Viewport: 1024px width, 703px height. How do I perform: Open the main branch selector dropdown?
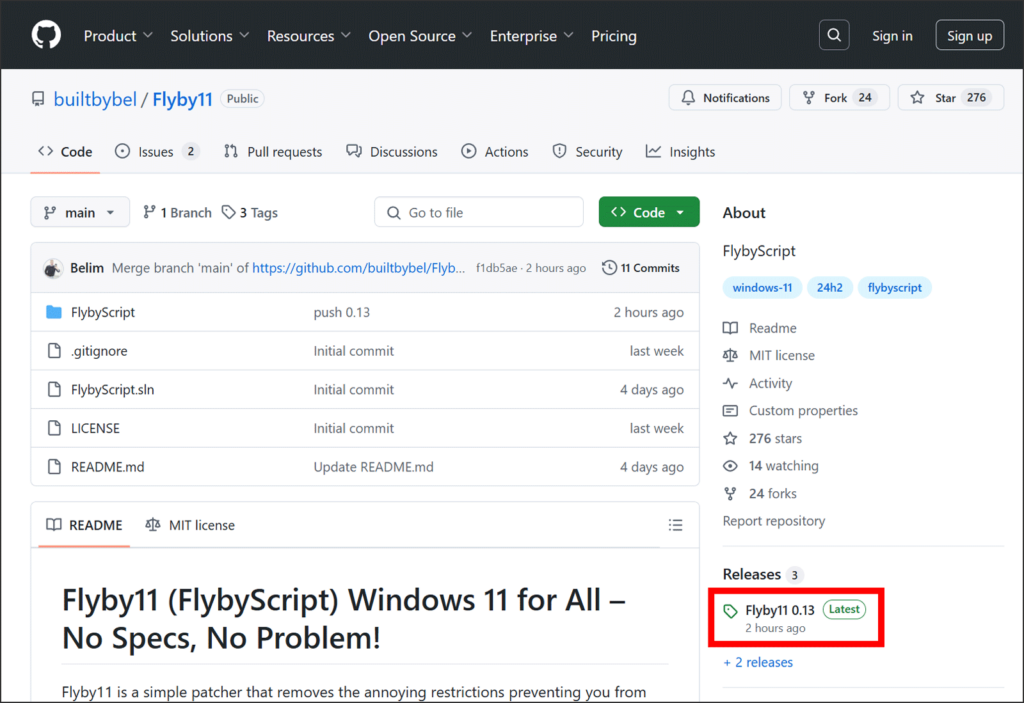point(80,212)
